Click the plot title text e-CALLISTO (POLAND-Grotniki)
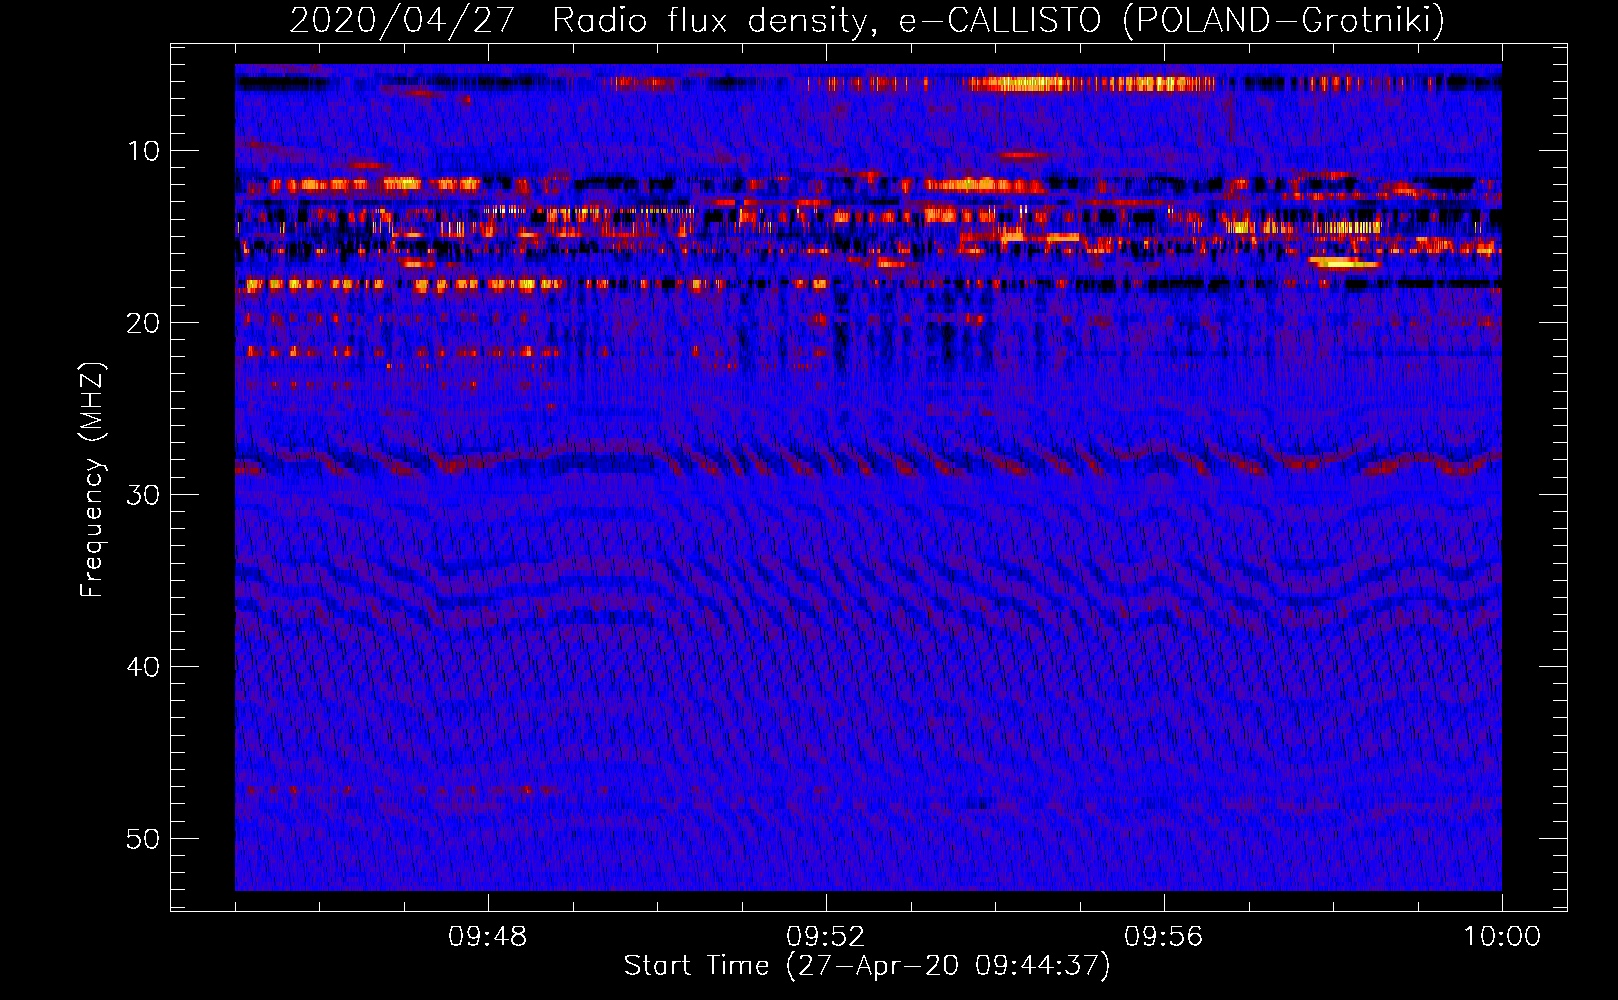 [1171, 20]
